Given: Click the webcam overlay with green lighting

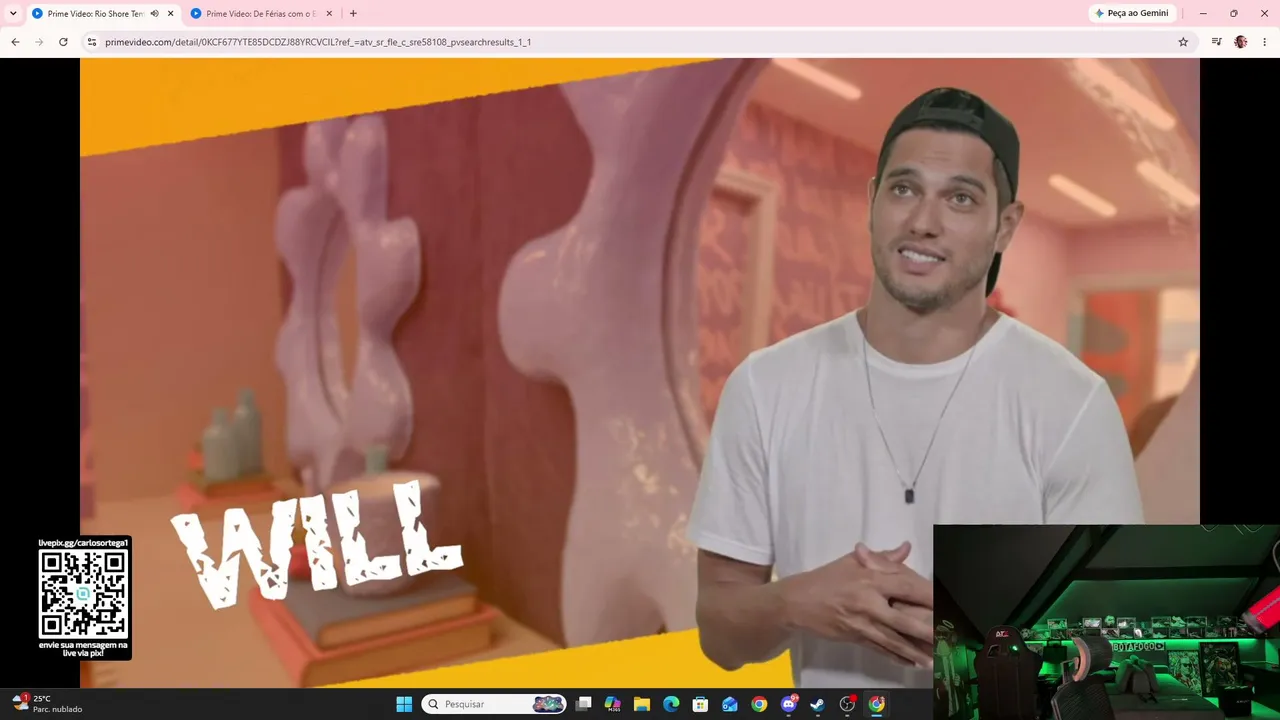Looking at the screenshot, I should click(x=1106, y=622).
